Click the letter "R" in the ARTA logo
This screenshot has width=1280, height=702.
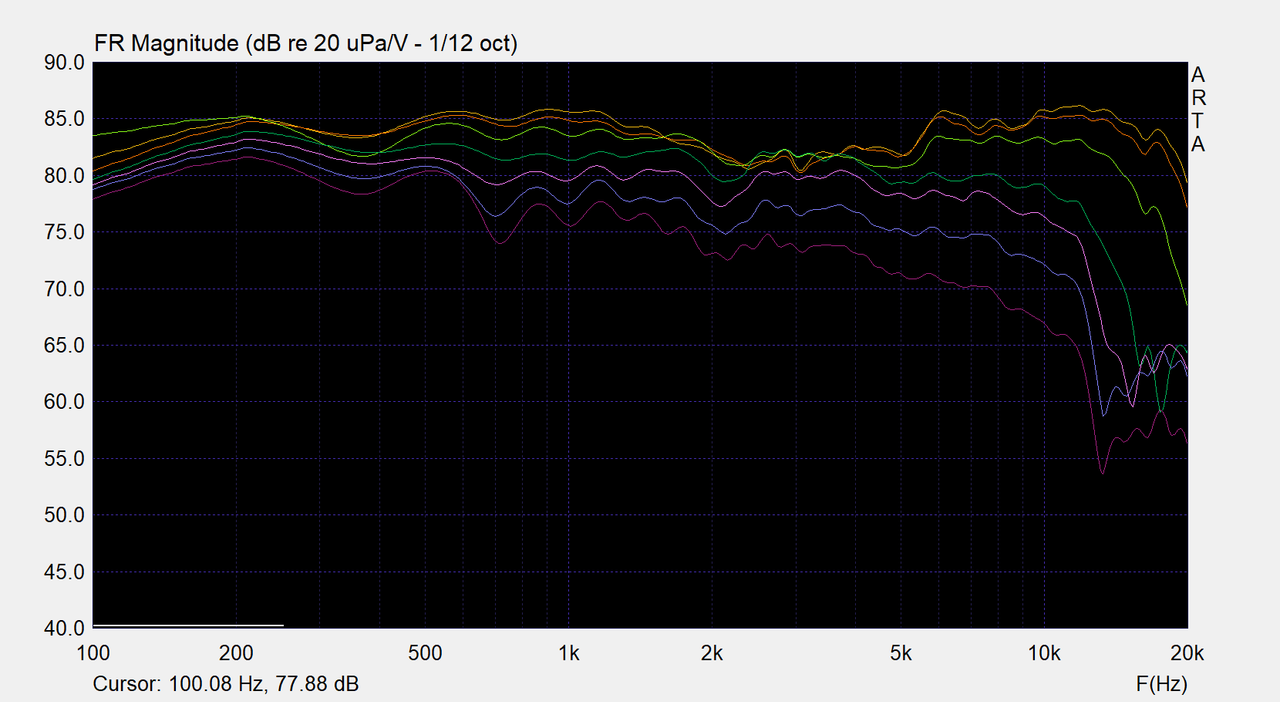tap(1198, 98)
